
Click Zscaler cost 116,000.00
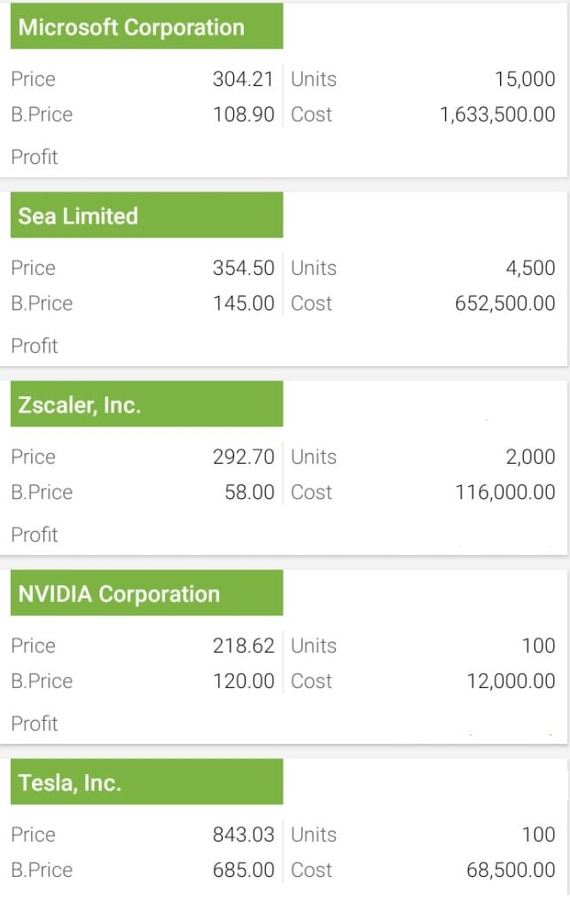505,492
